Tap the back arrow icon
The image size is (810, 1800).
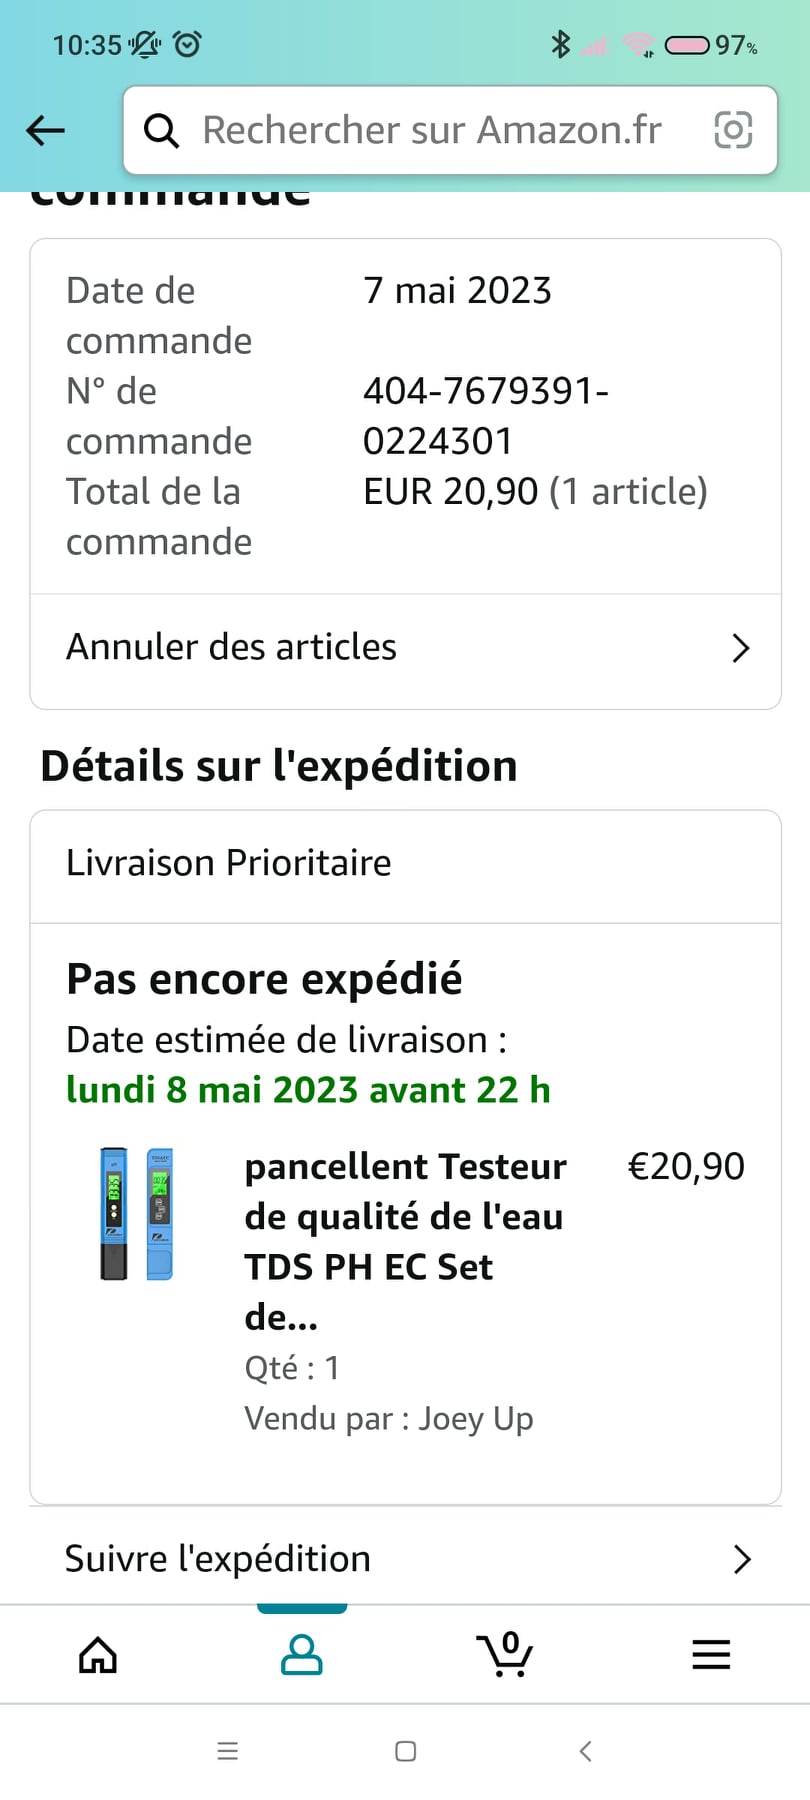(x=45, y=130)
